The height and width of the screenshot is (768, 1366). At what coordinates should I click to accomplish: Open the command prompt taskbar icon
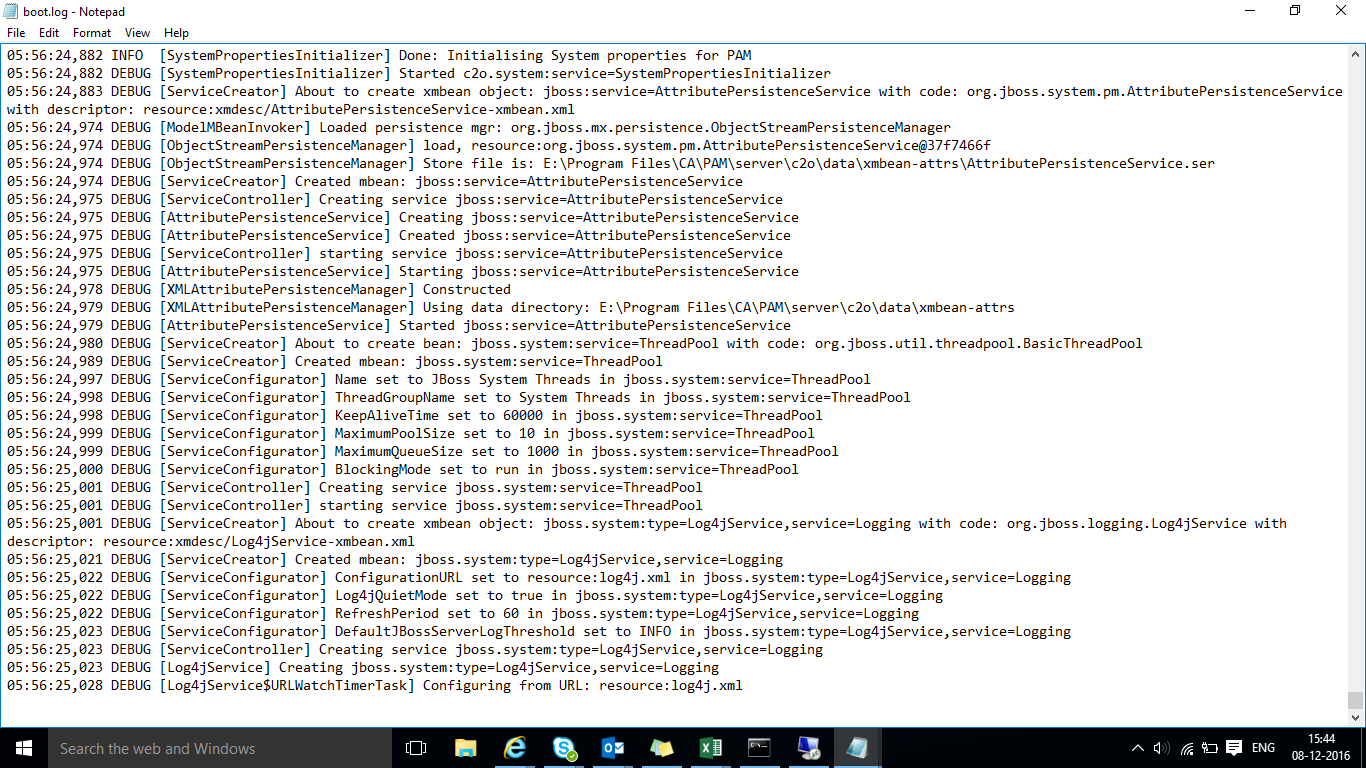click(x=759, y=747)
